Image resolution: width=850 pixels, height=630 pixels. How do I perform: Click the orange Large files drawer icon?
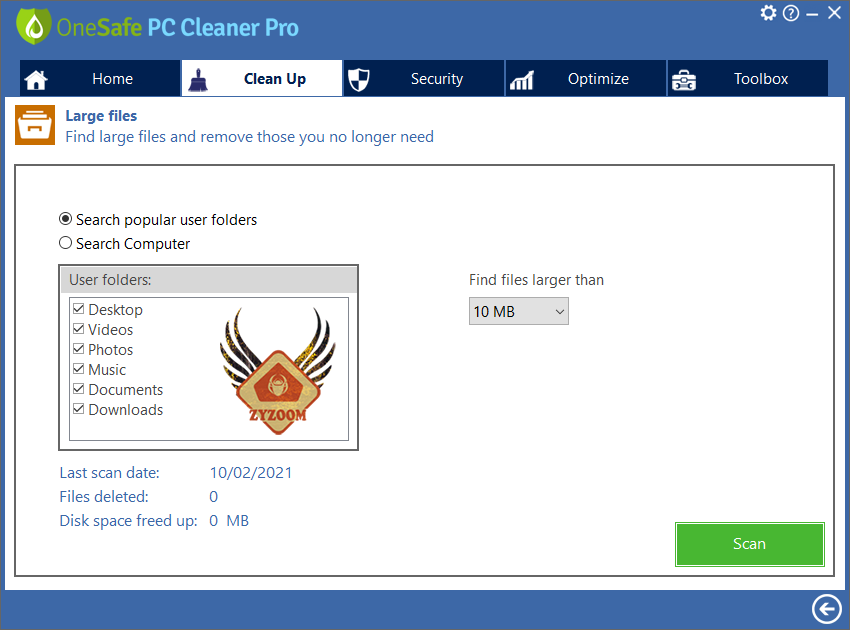[x=35, y=125]
